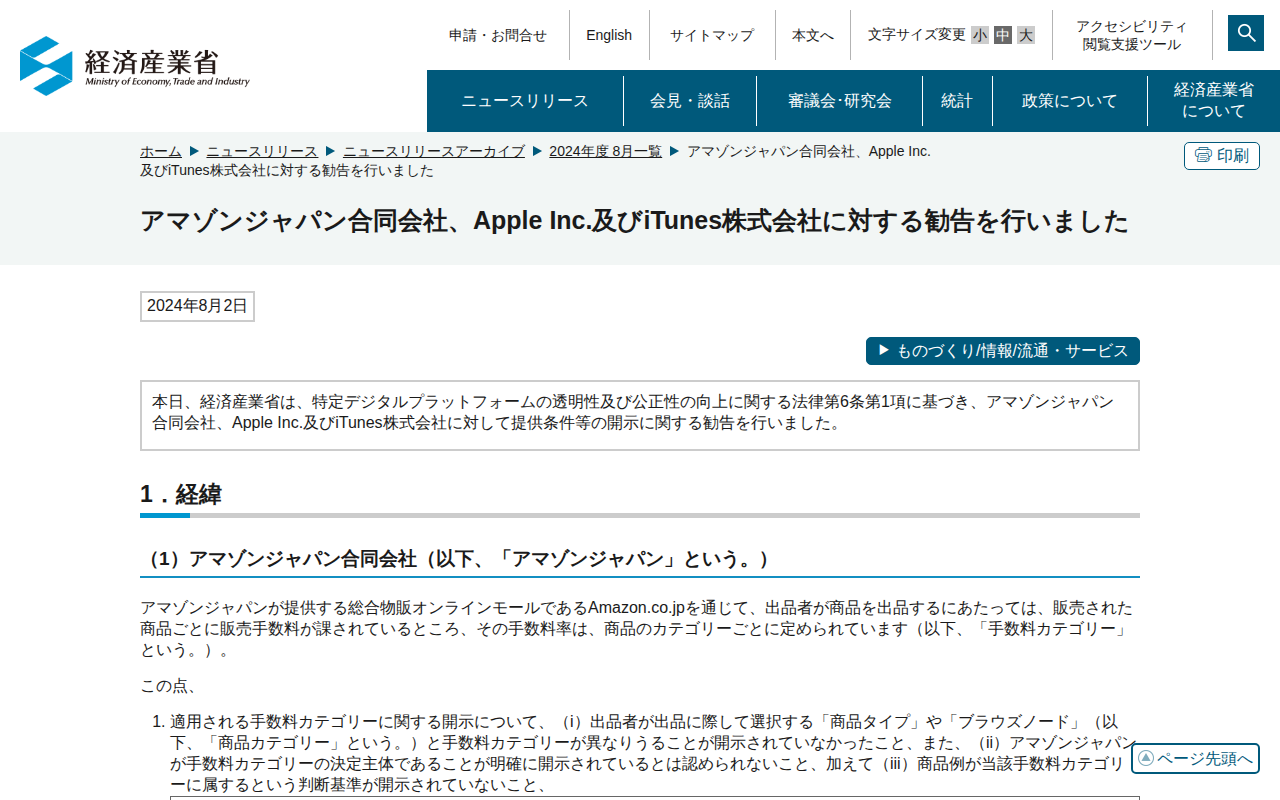This screenshot has height=800, width=1280.
Task: Click the 文字サイズ変更 label
Action: tap(917, 35)
